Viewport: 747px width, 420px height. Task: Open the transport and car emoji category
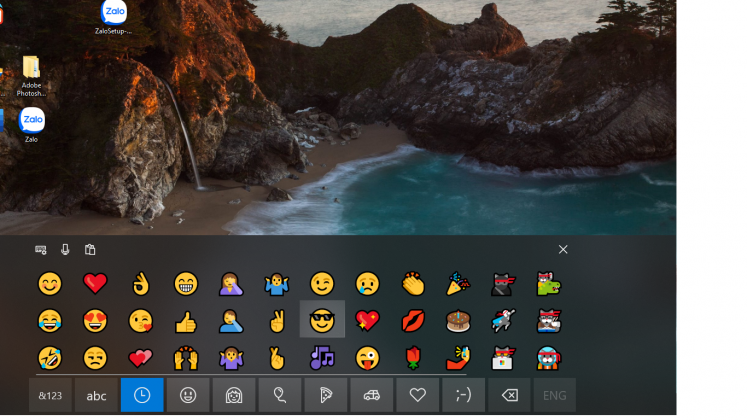click(372, 396)
